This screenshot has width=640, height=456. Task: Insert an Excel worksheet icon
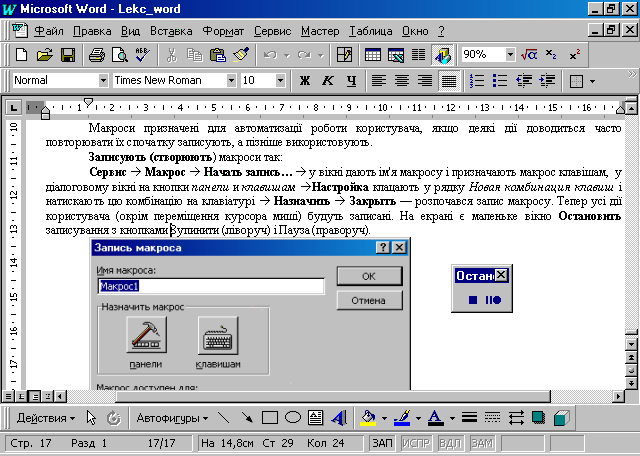tap(396, 55)
